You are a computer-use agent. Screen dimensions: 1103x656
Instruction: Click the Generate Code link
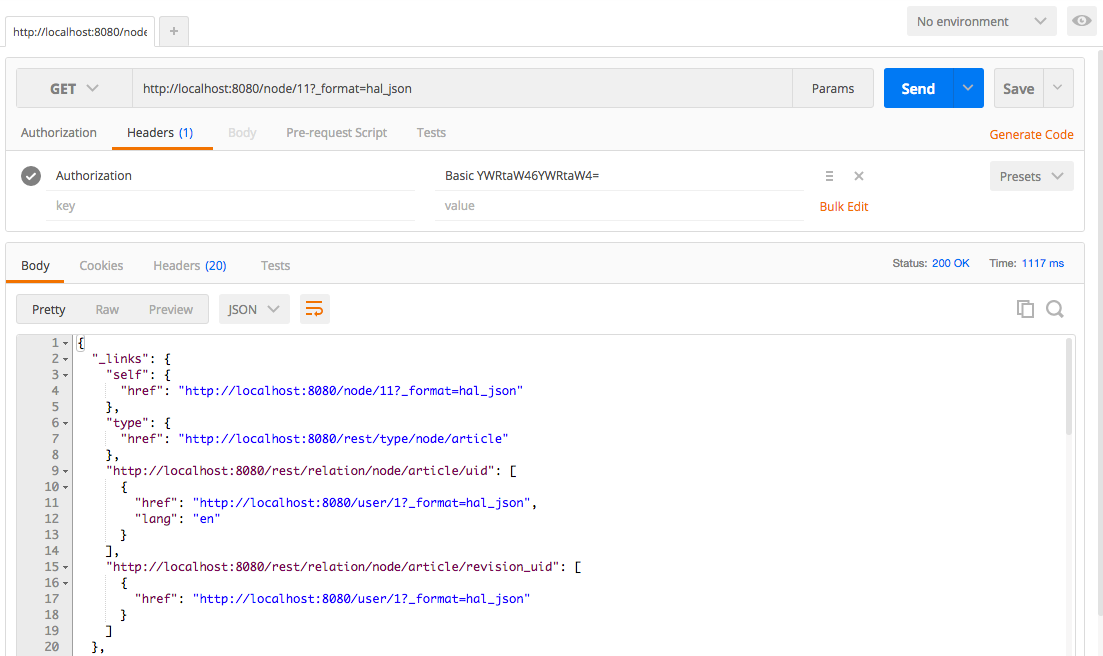tap(1031, 134)
